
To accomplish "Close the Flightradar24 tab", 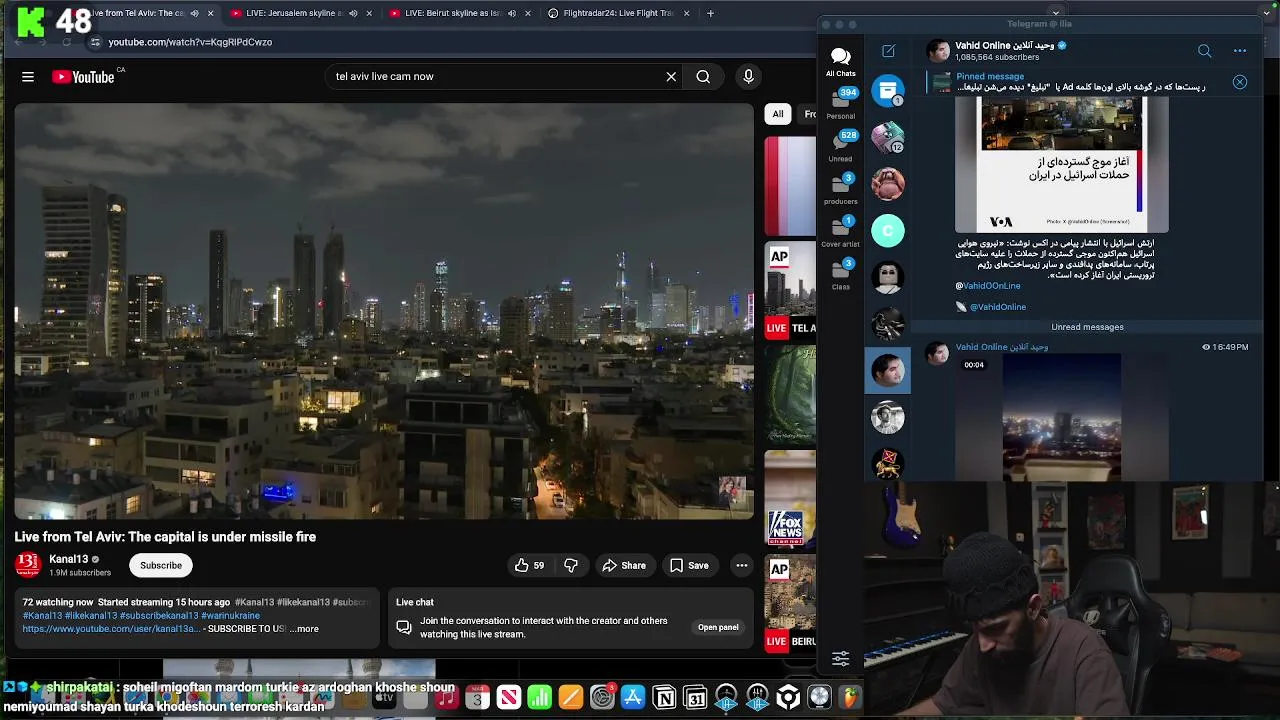I will pyautogui.click(x=686, y=13).
